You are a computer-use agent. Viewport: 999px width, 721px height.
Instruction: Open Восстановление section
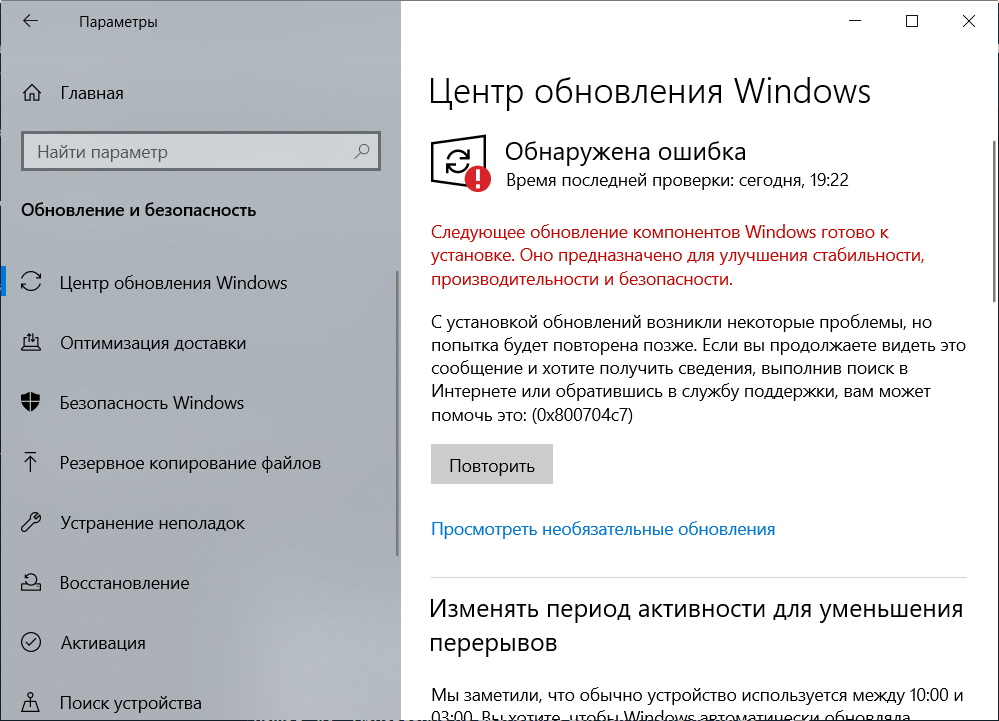[x=125, y=583]
